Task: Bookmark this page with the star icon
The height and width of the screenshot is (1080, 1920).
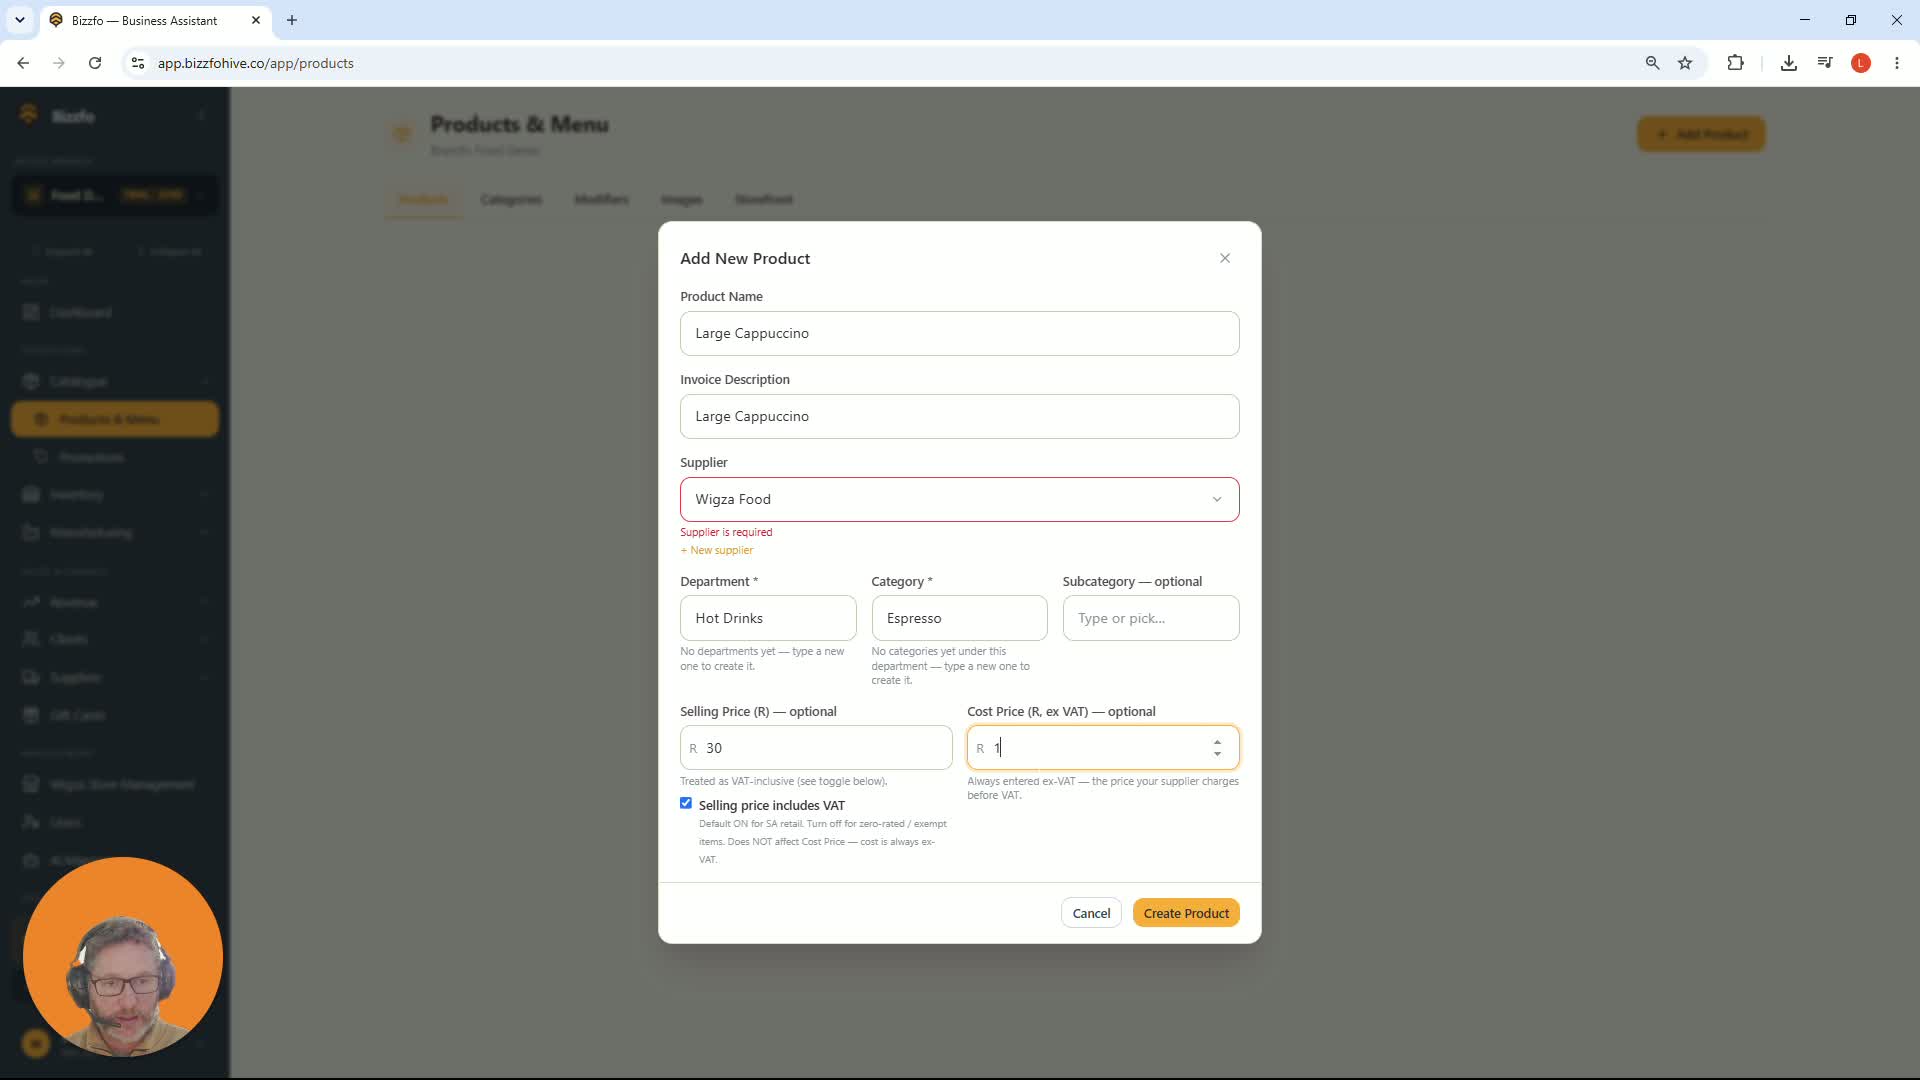Action: [1685, 63]
